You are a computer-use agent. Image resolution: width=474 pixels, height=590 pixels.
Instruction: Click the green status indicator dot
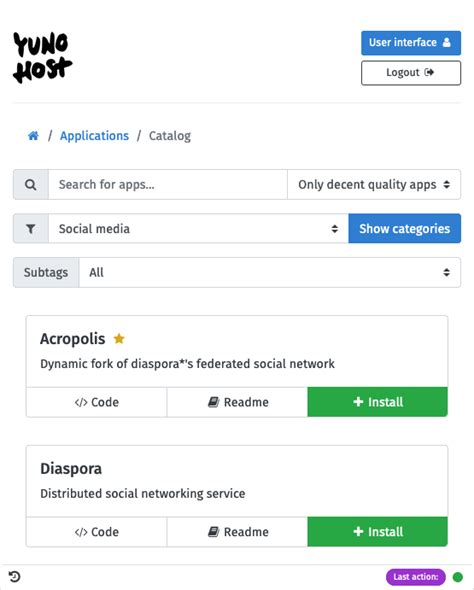coord(457,577)
